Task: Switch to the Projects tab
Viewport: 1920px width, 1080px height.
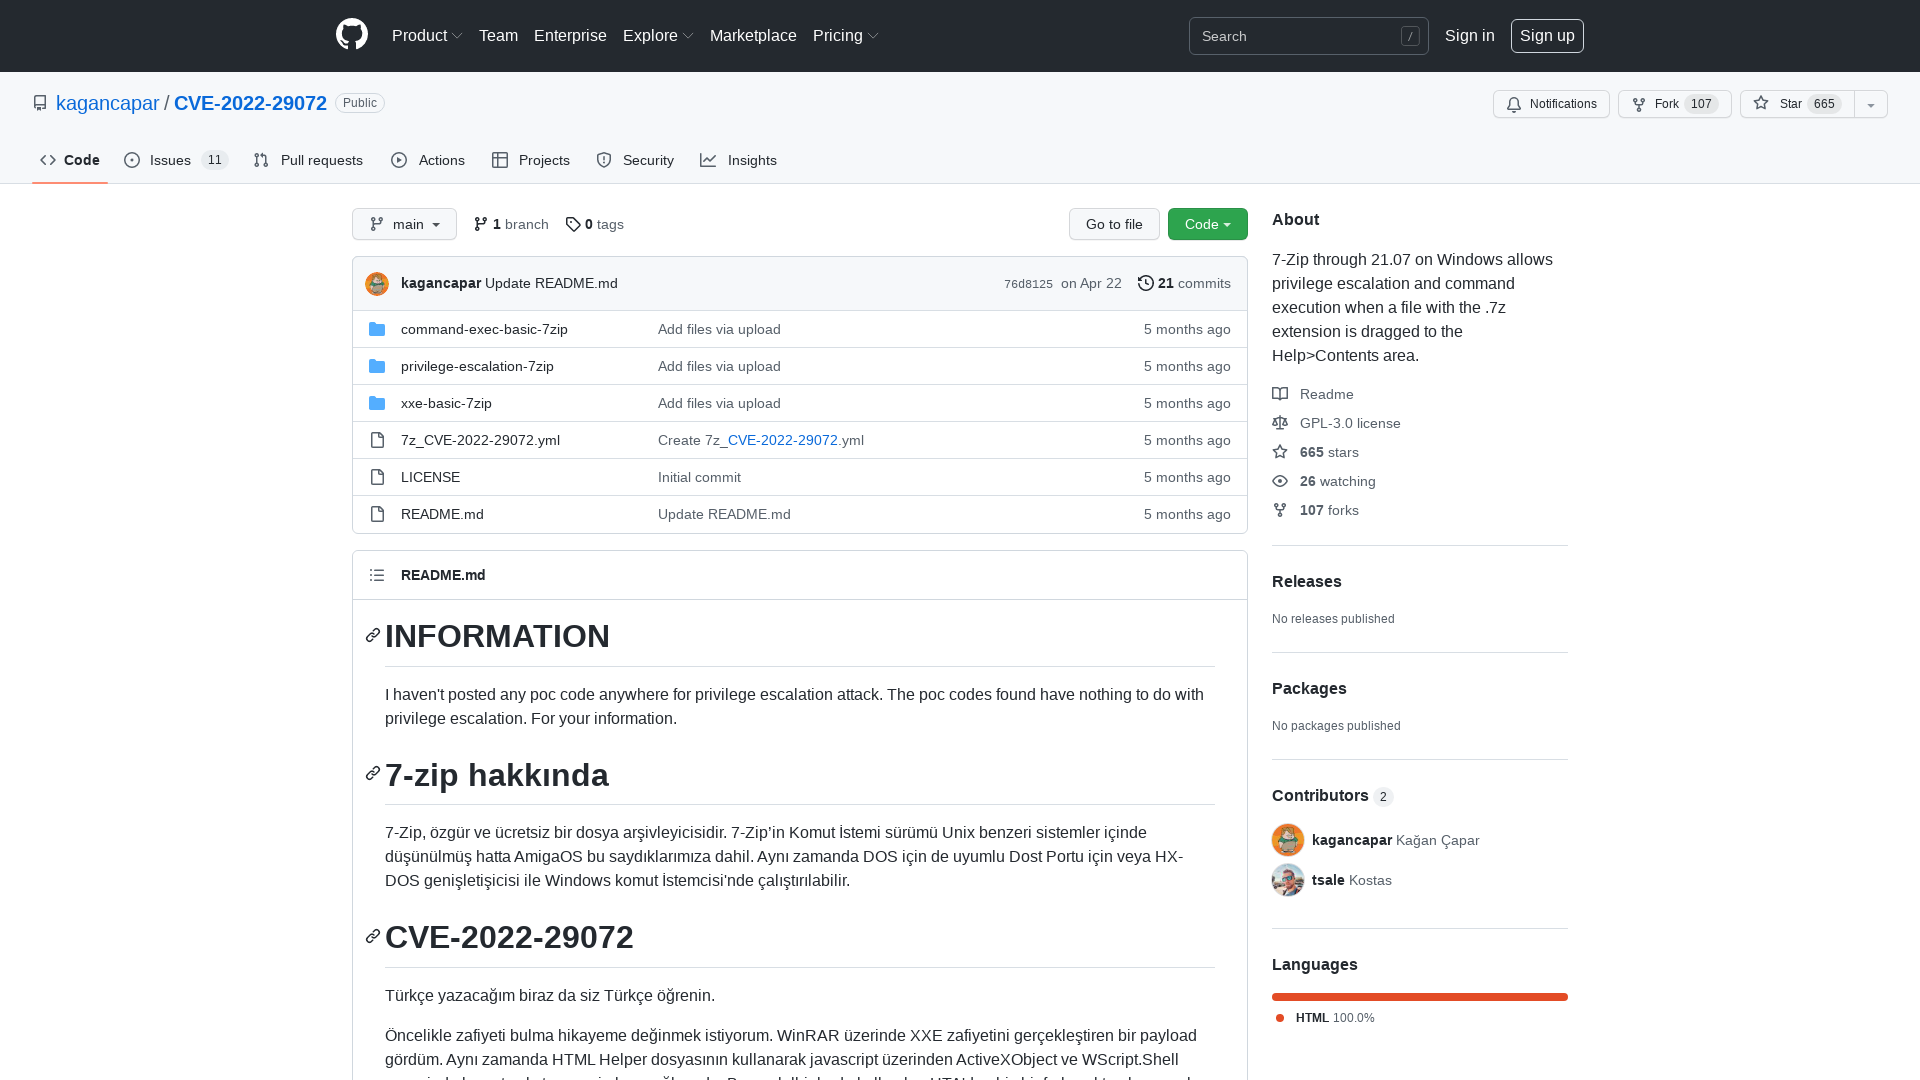Action: (531, 160)
